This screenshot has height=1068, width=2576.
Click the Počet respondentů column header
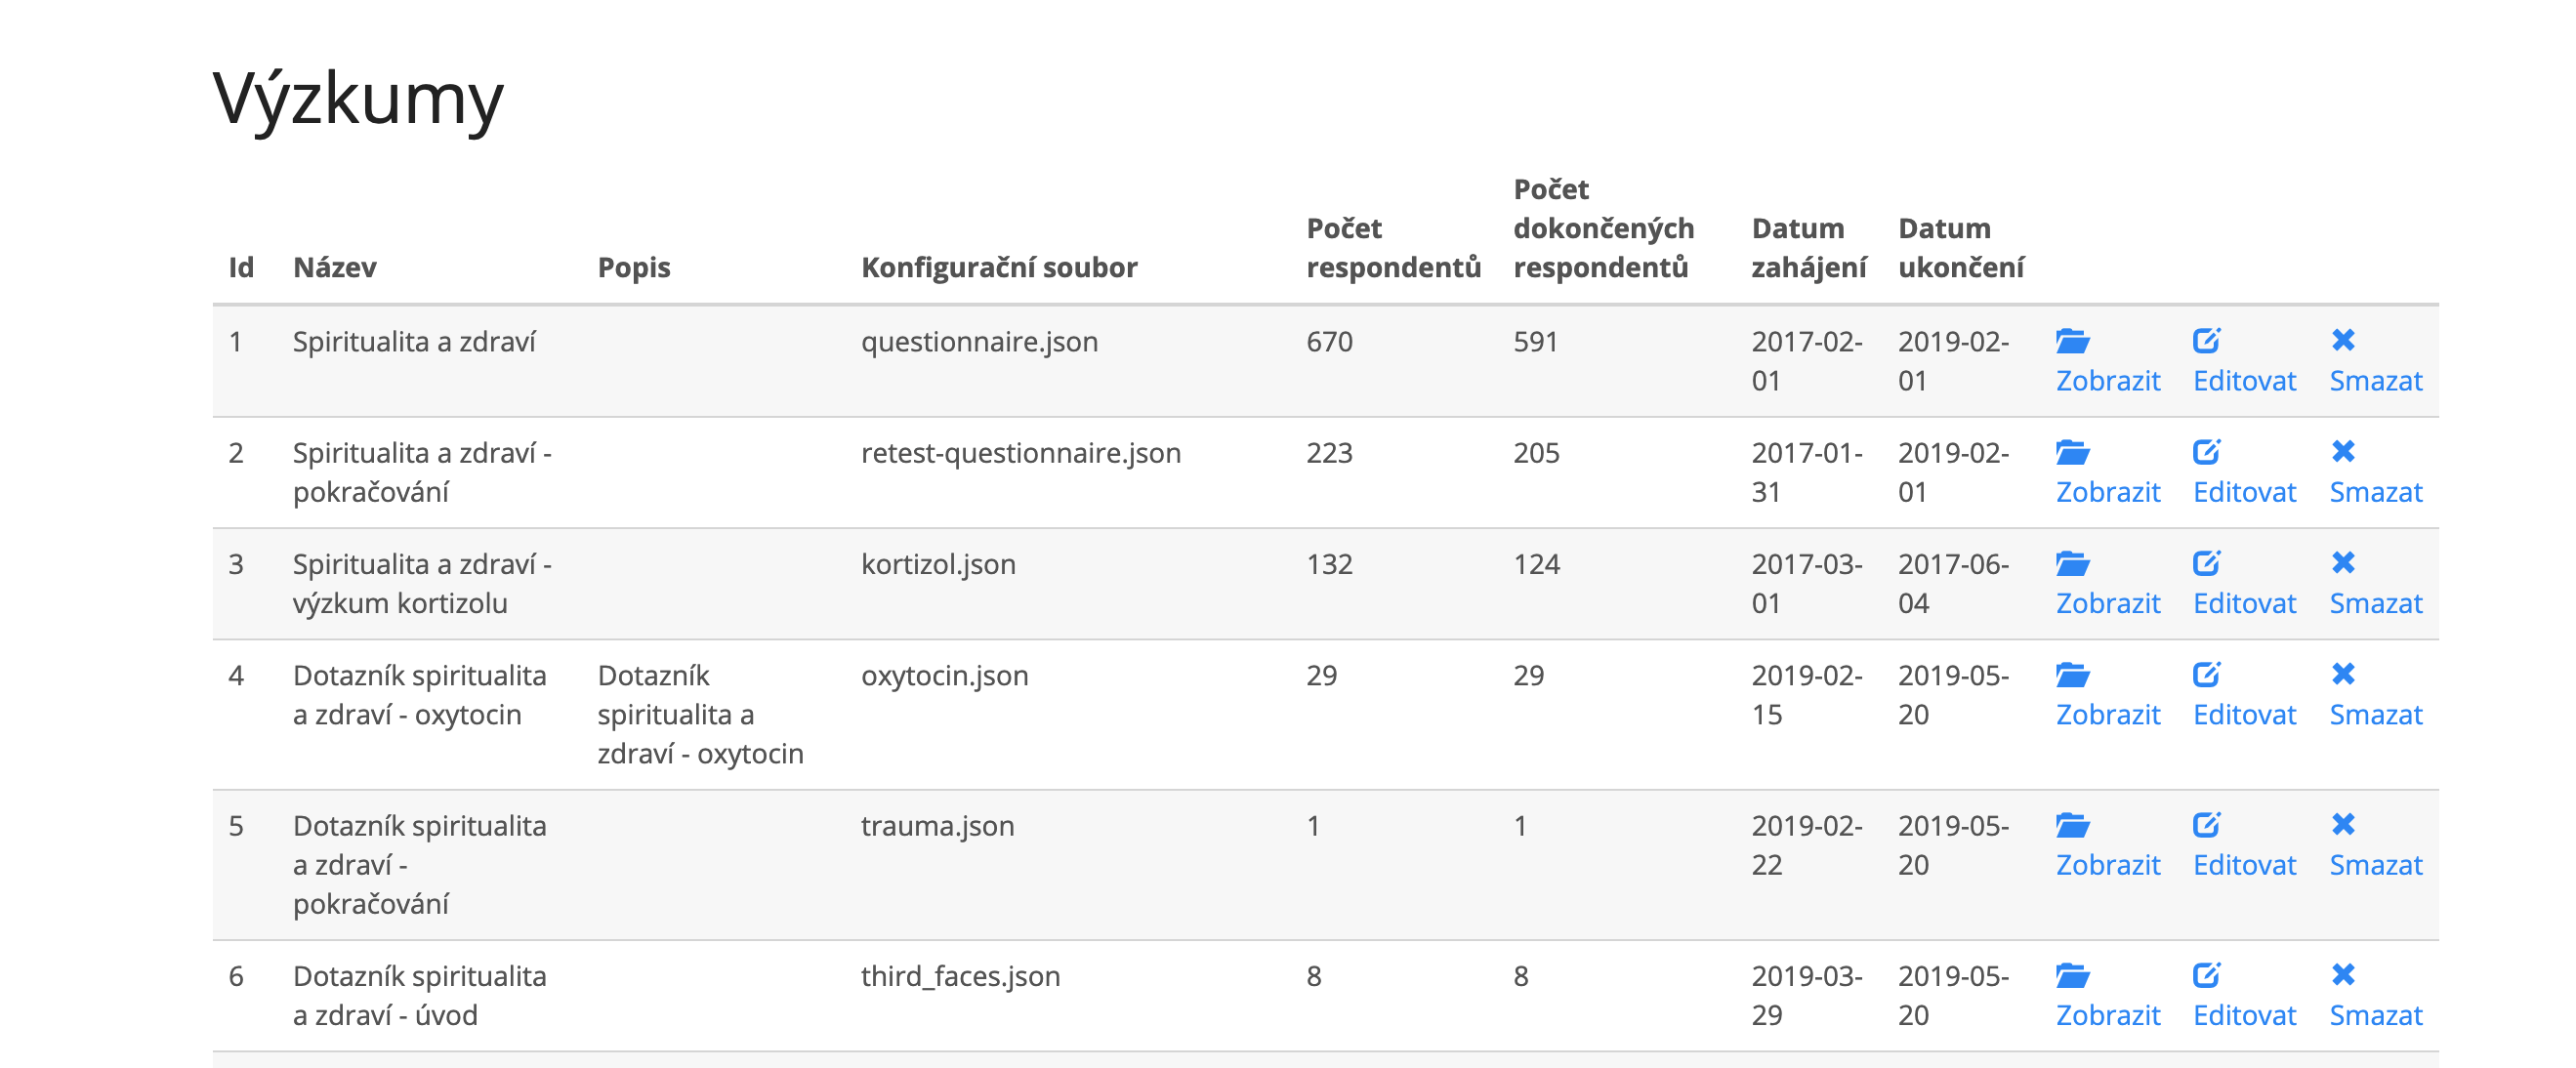pos(1393,248)
